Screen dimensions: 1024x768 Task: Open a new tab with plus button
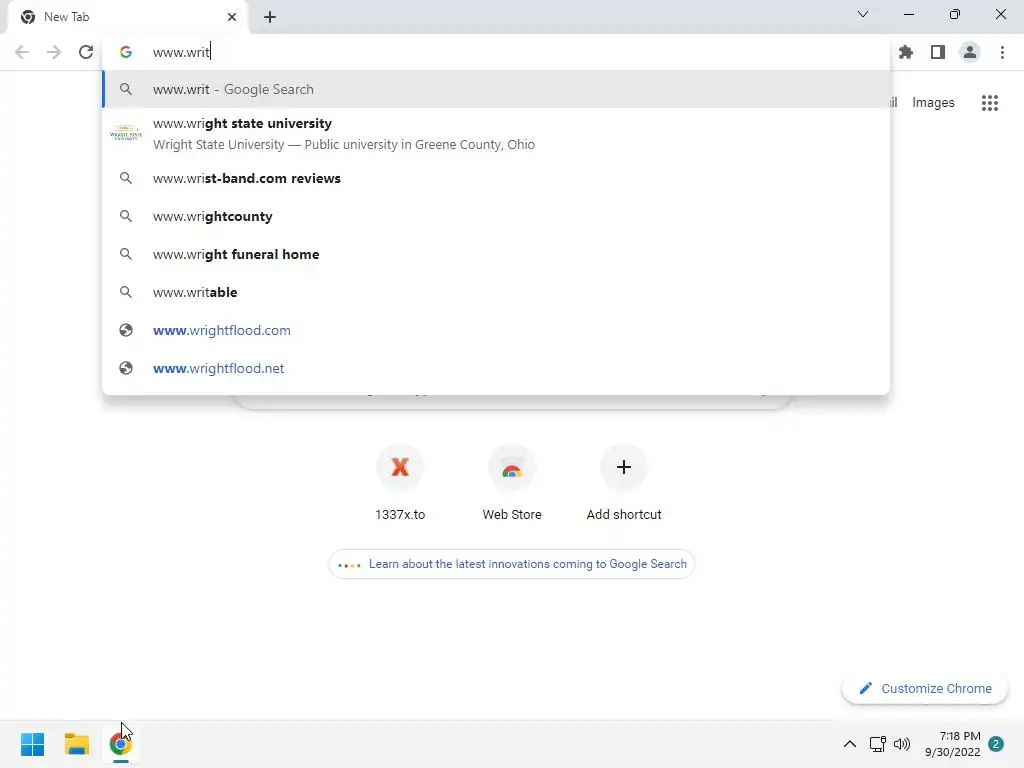coord(270,17)
